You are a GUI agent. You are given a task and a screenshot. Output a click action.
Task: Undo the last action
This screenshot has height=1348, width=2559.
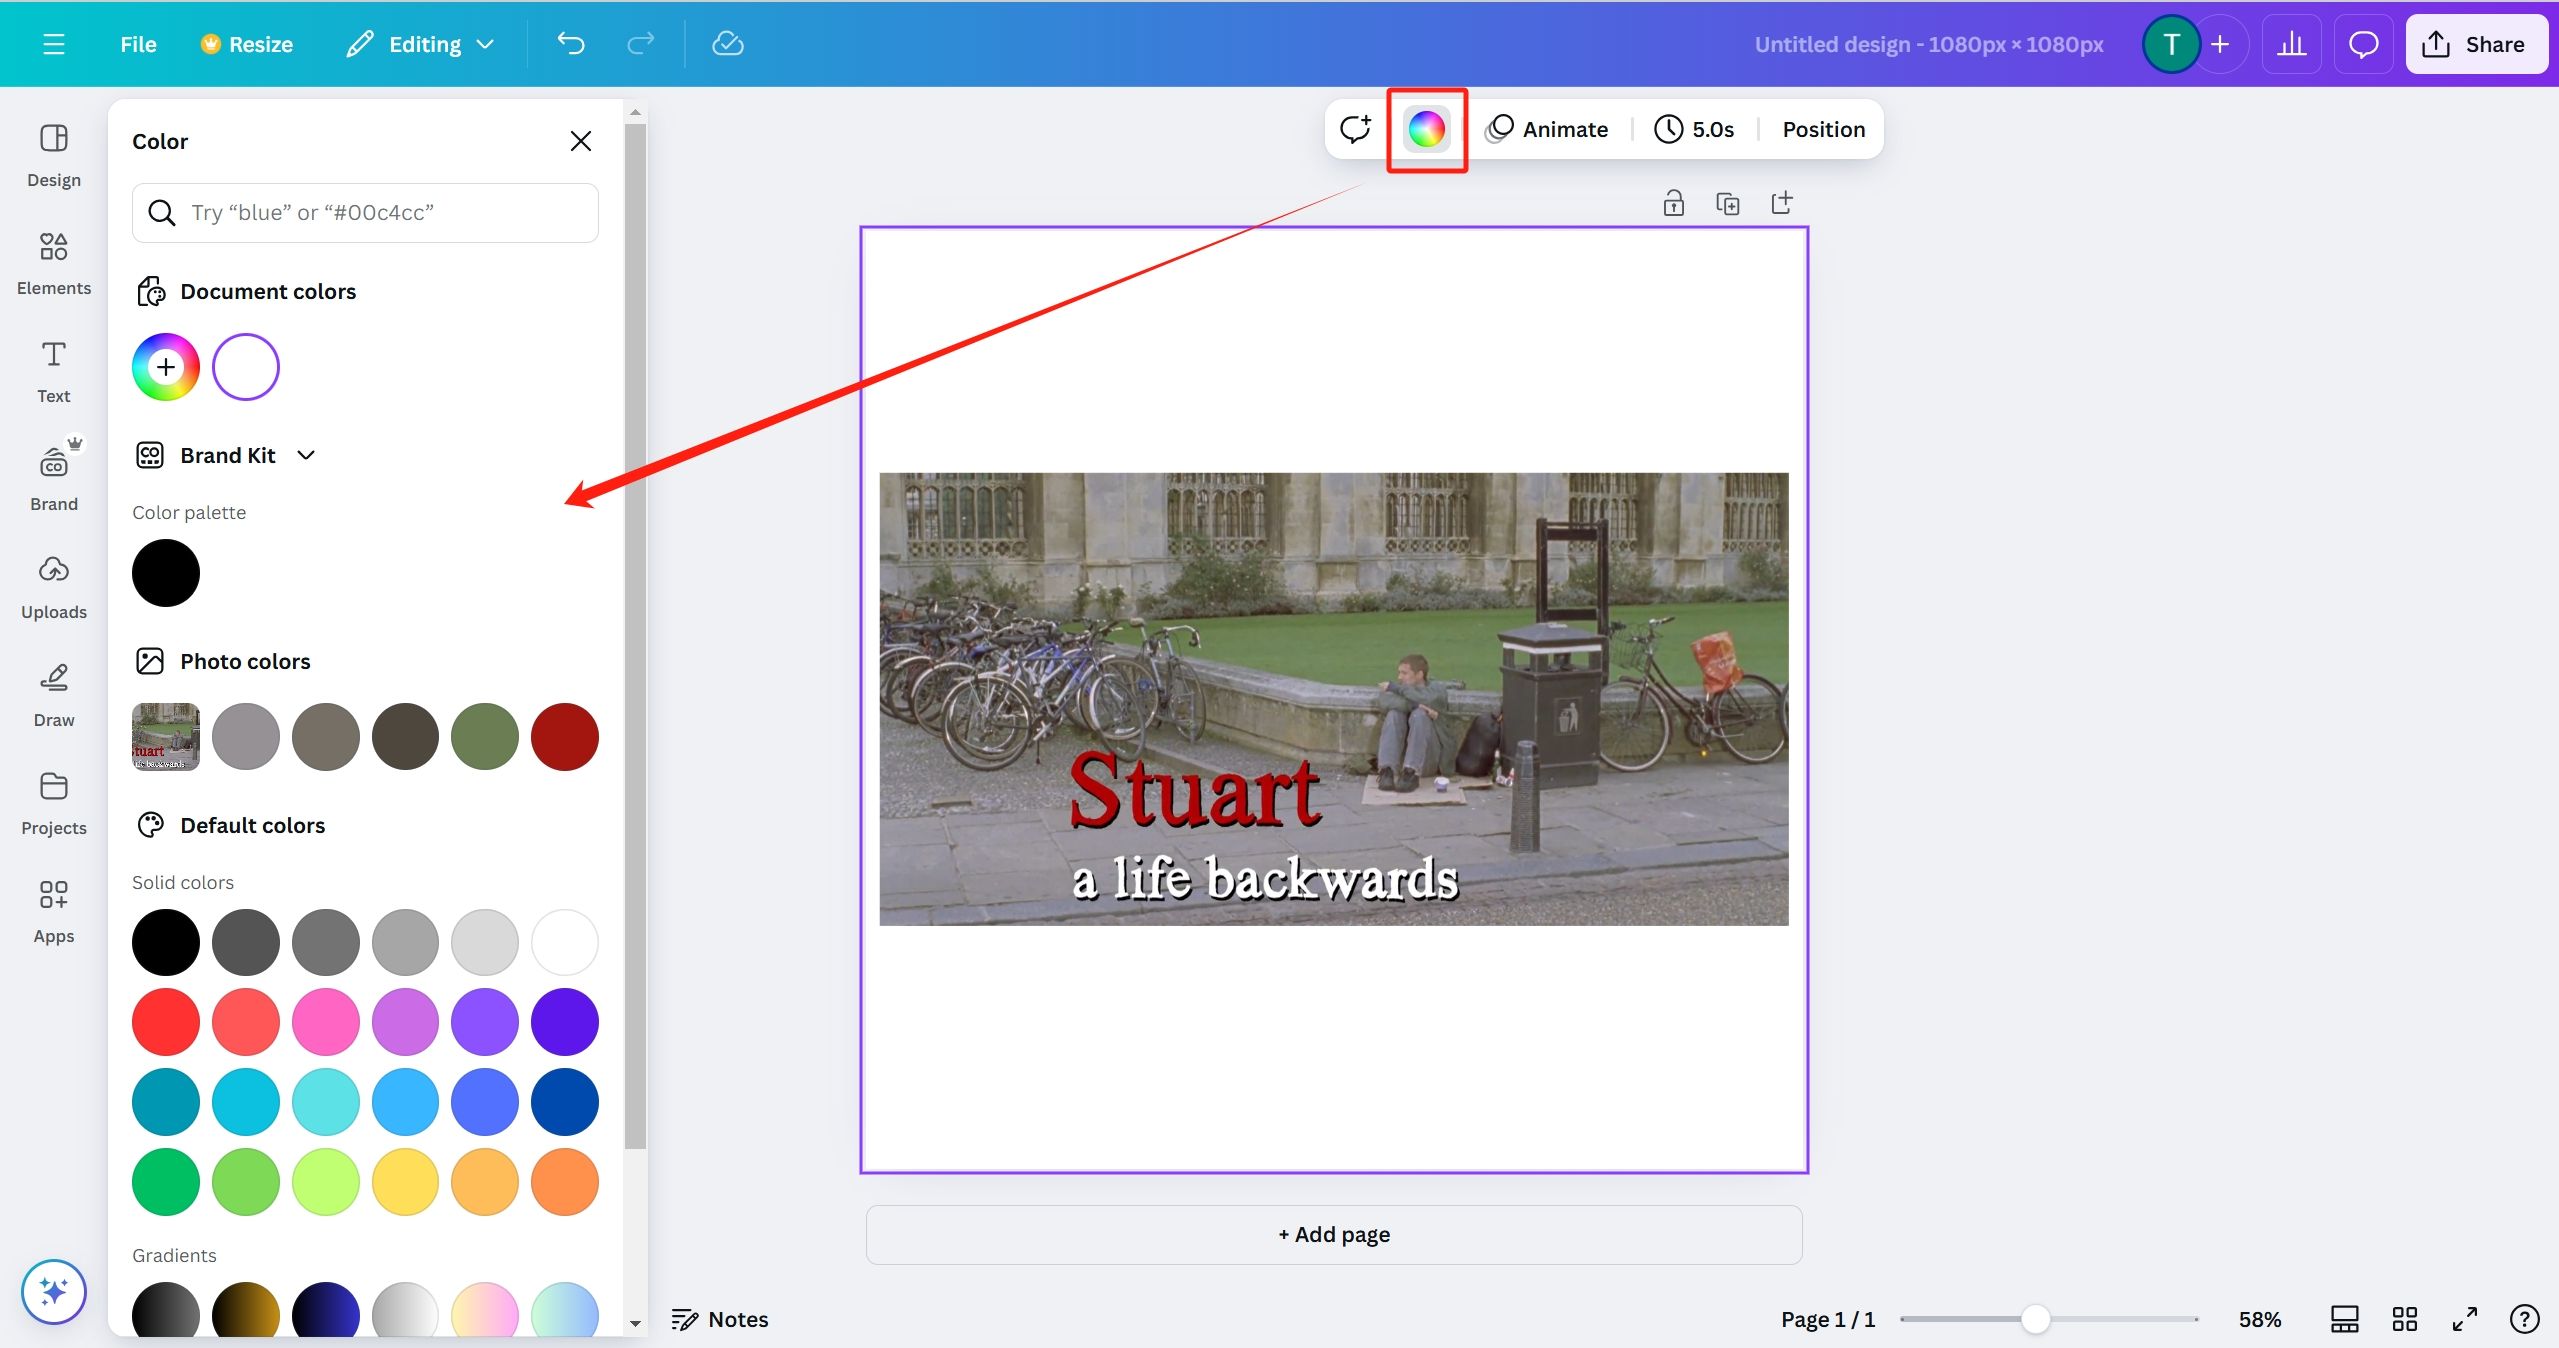tap(571, 44)
